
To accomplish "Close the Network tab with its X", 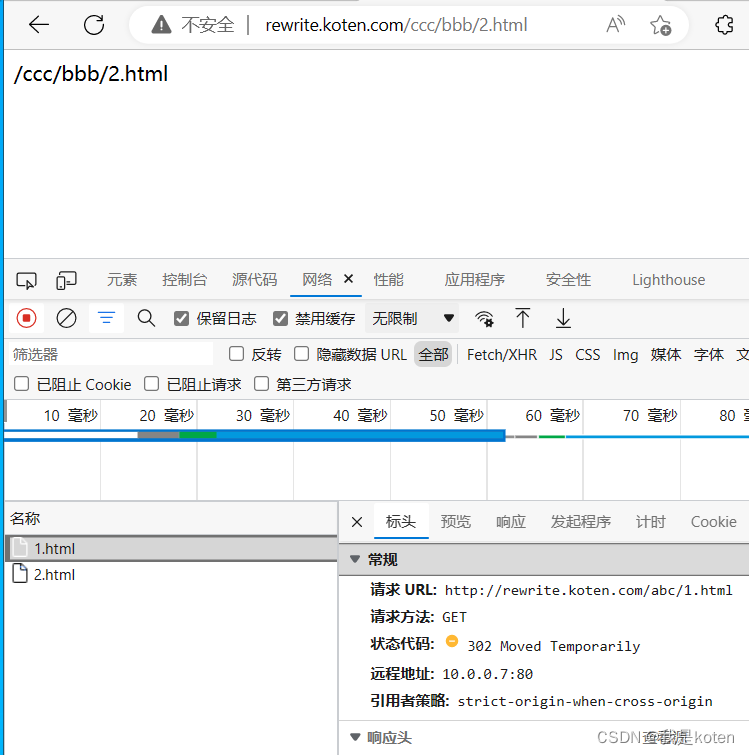I will pos(349,279).
